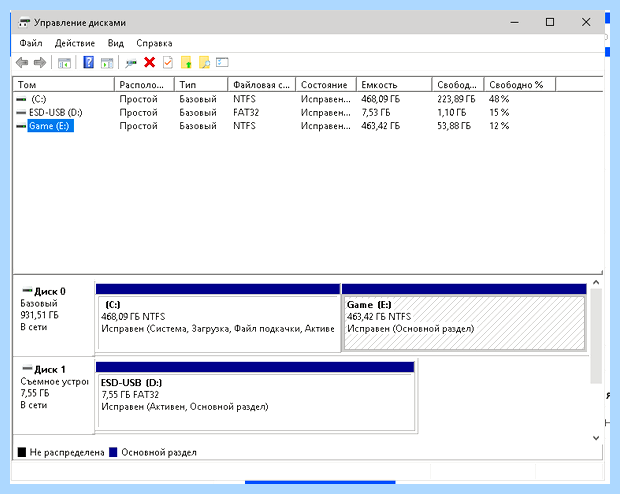Close the Управление дисками window
The width and height of the screenshot is (620, 494).
[x=586, y=22]
